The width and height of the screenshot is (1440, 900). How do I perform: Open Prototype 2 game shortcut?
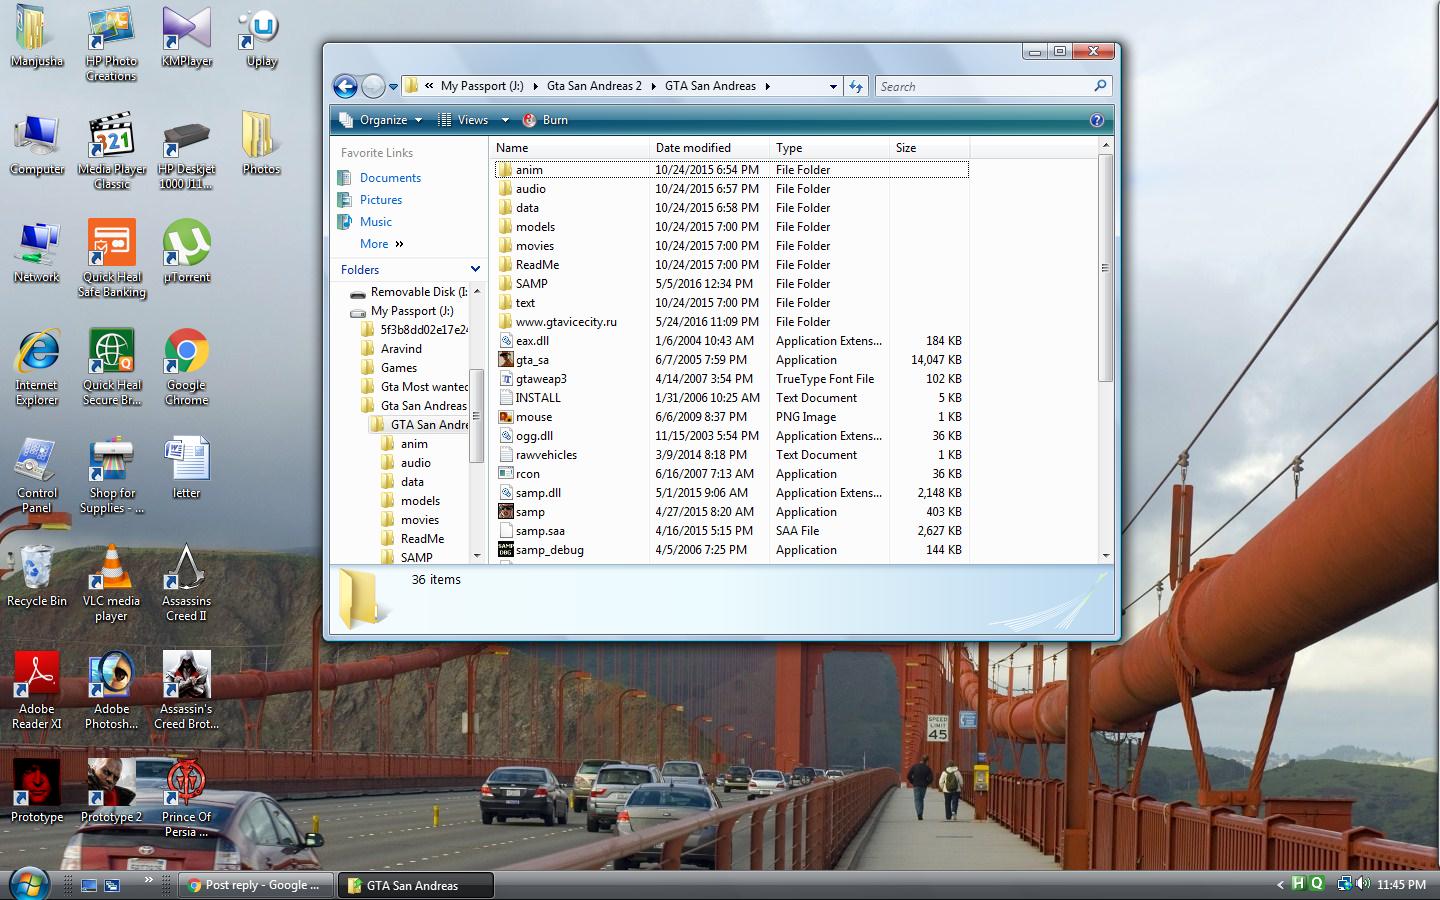click(111, 791)
